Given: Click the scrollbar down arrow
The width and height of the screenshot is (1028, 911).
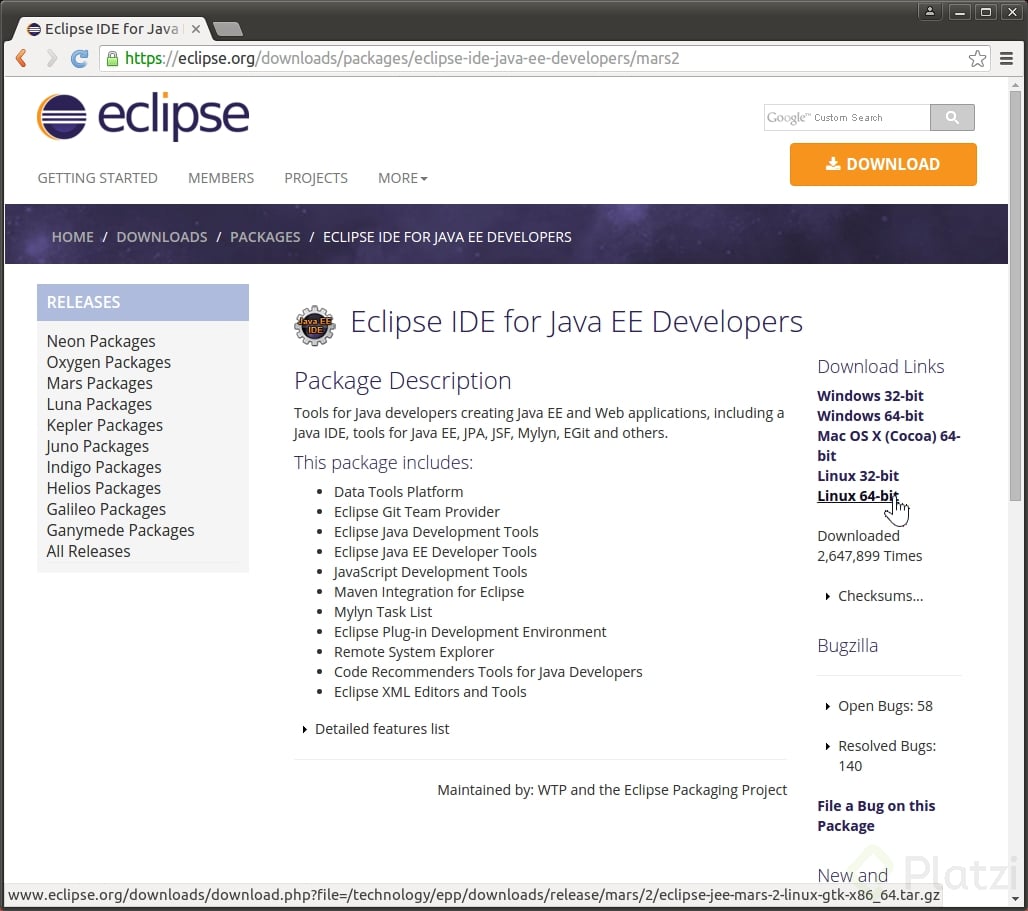Looking at the screenshot, I should coord(1015,899).
